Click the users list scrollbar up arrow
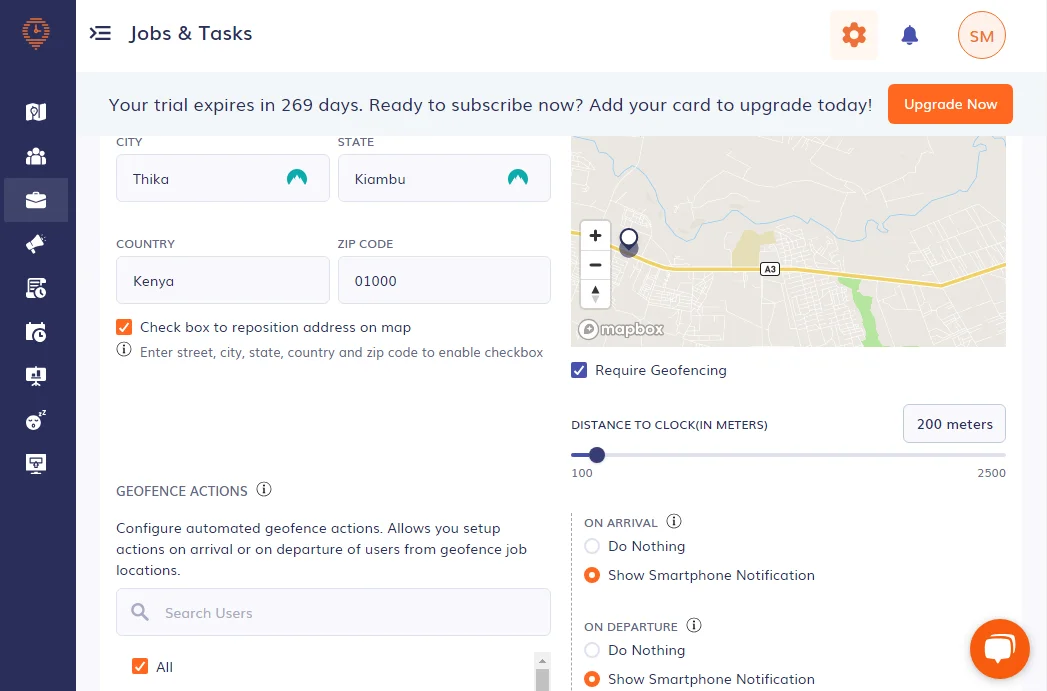 point(542,661)
